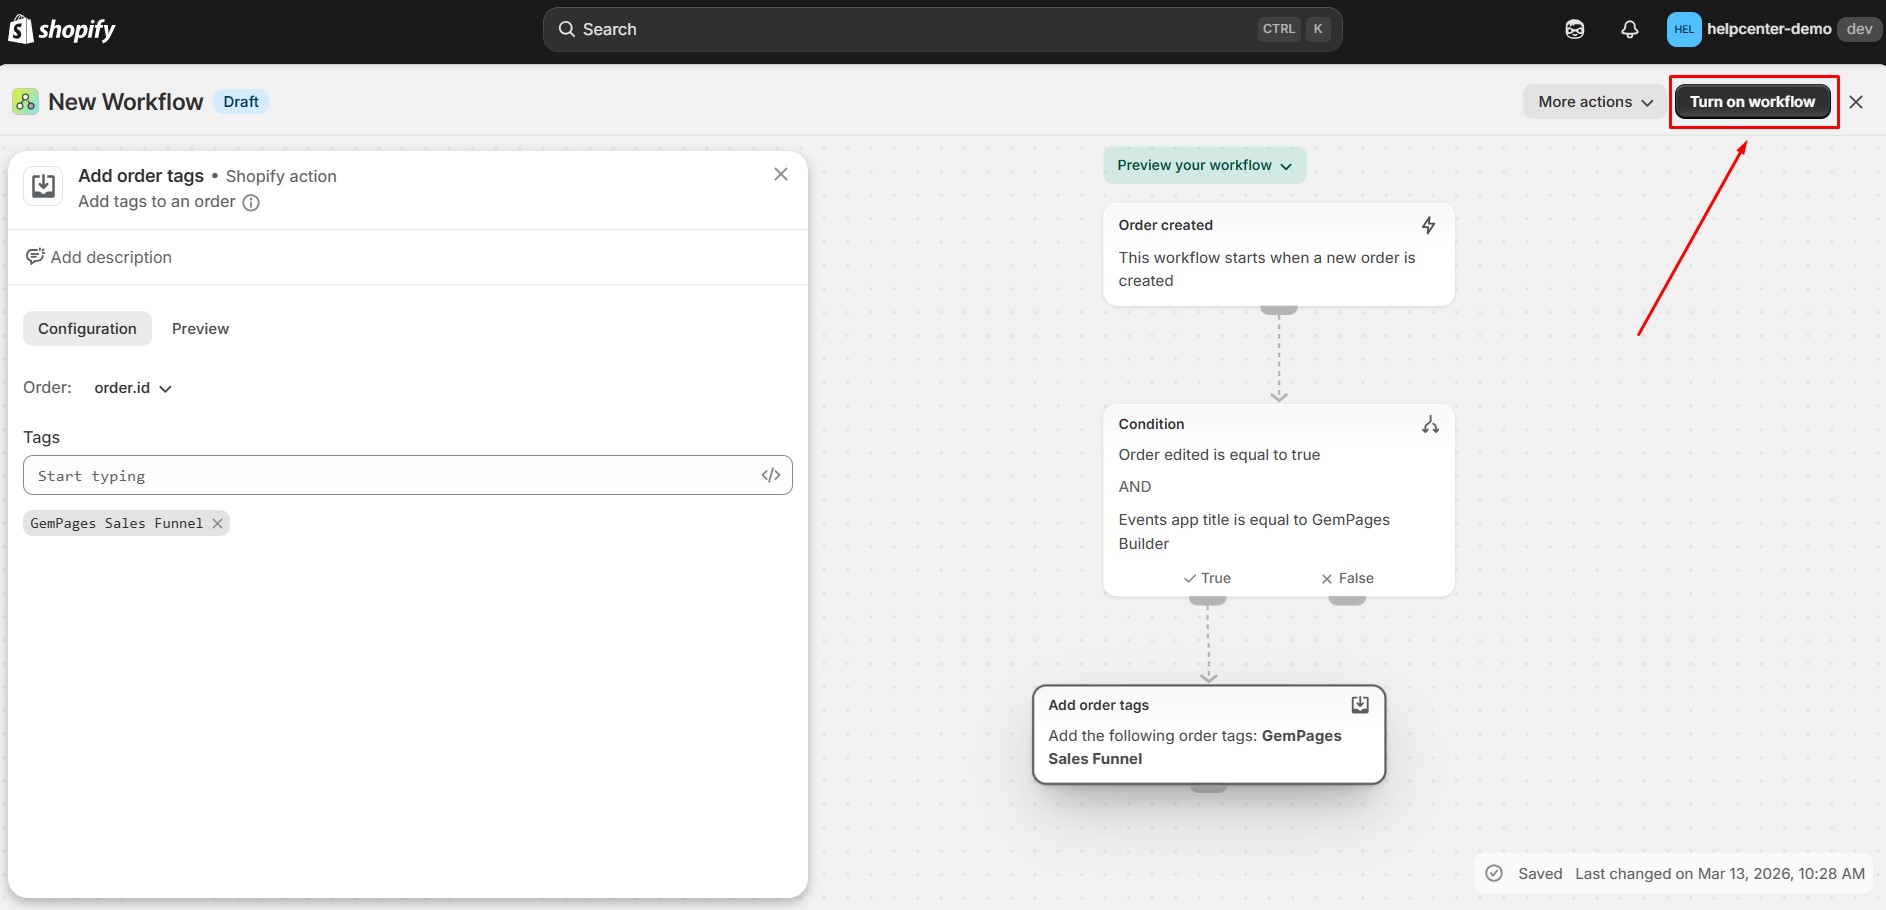Switch to the Preview tab

(200, 328)
